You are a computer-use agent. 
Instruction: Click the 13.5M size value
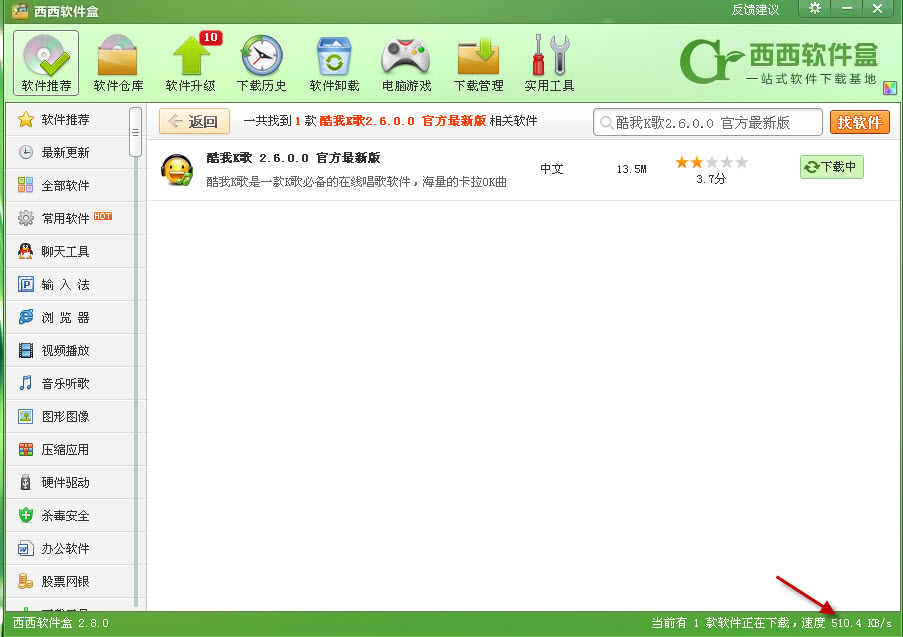pyautogui.click(x=631, y=169)
